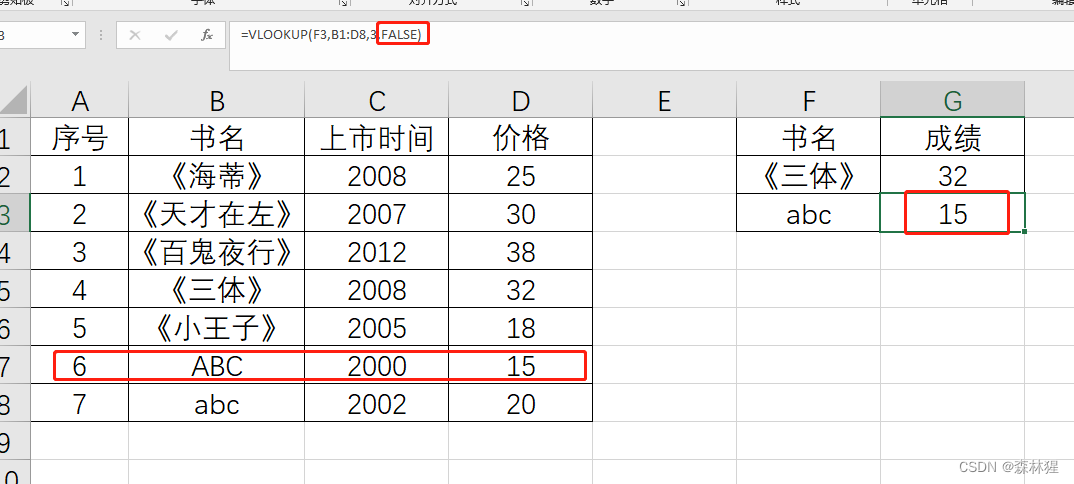Select the 《海蒂》 cell
This screenshot has height=484, width=1074.
[x=216, y=175]
